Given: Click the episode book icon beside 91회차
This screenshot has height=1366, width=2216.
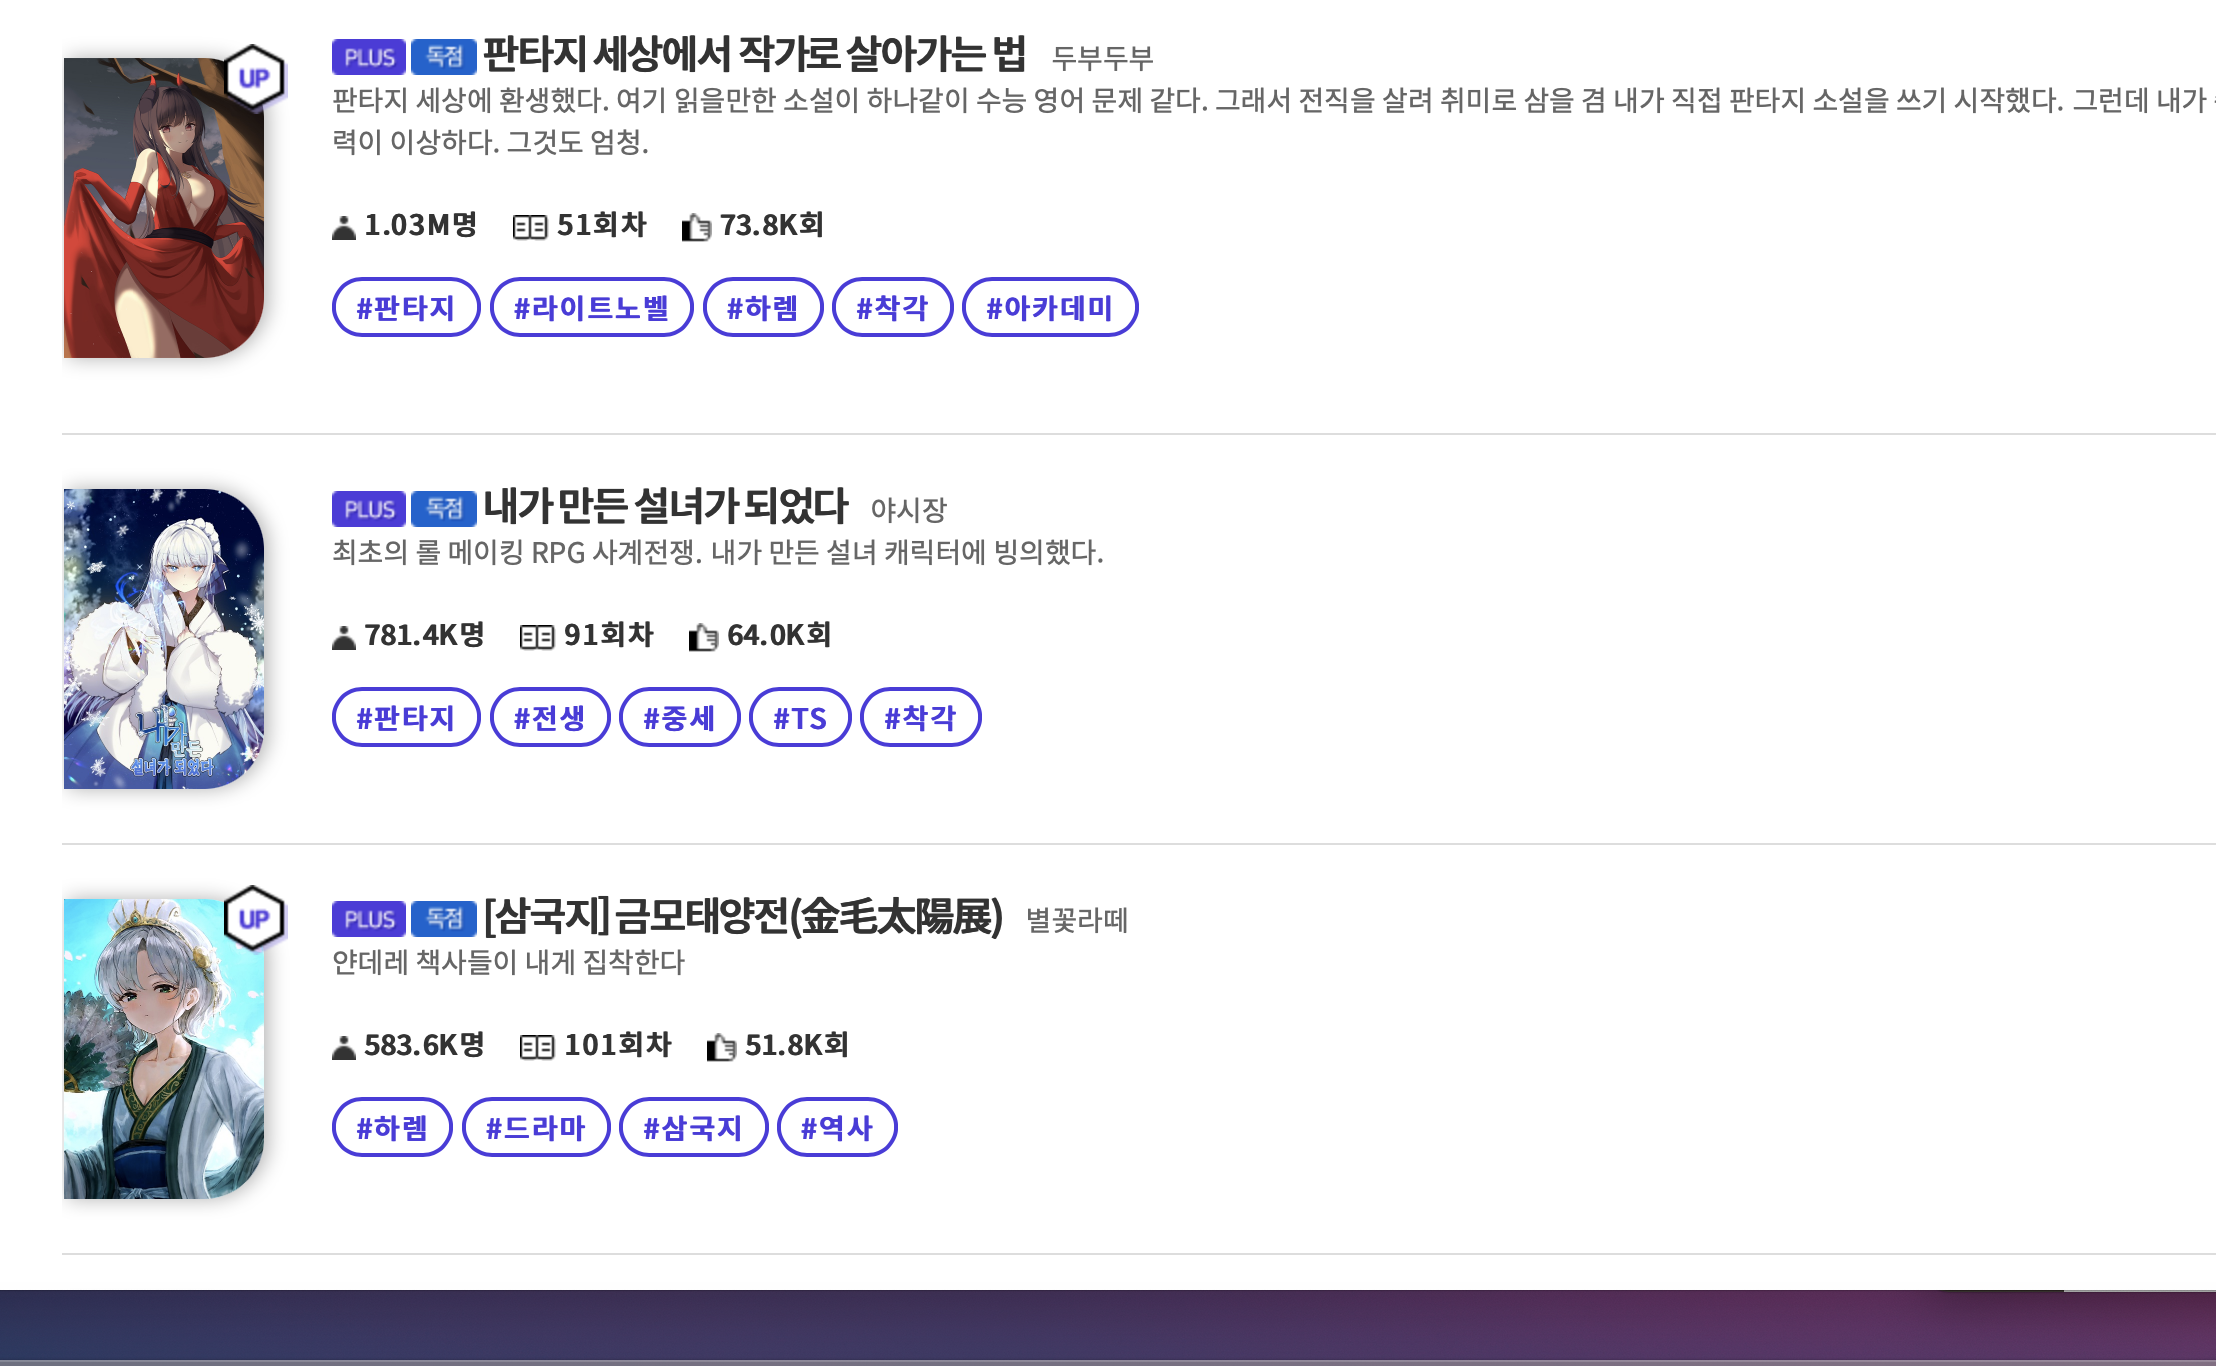Looking at the screenshot, I should click(x=536, y=637).
